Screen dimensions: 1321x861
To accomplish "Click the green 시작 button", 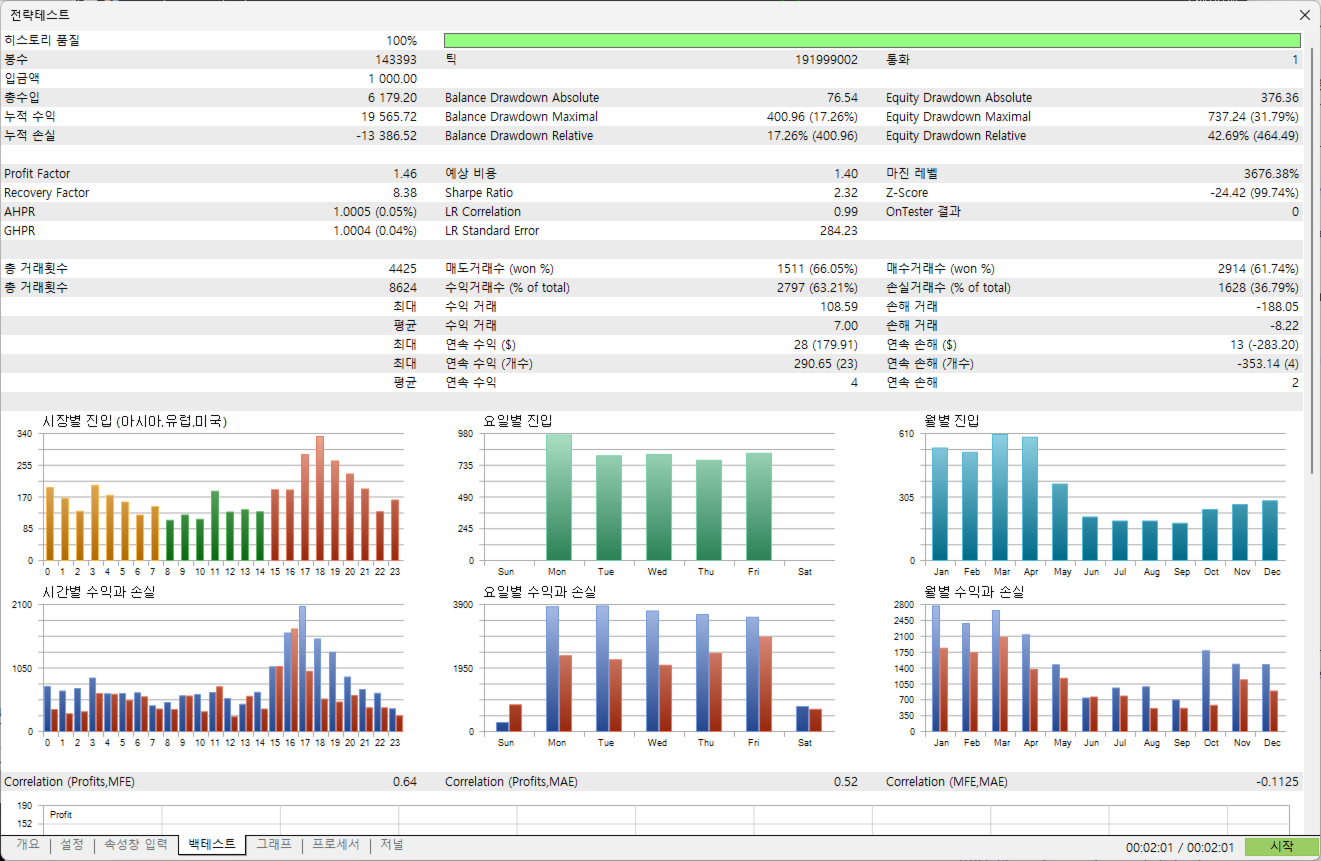I will click(x=1281, y=847).
